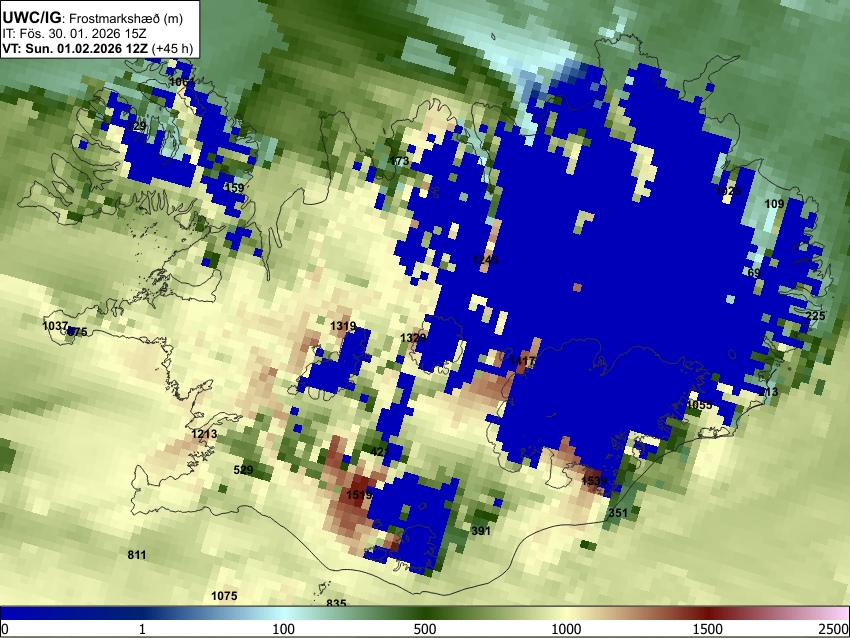Select the map value 69

tap(754, 273)
